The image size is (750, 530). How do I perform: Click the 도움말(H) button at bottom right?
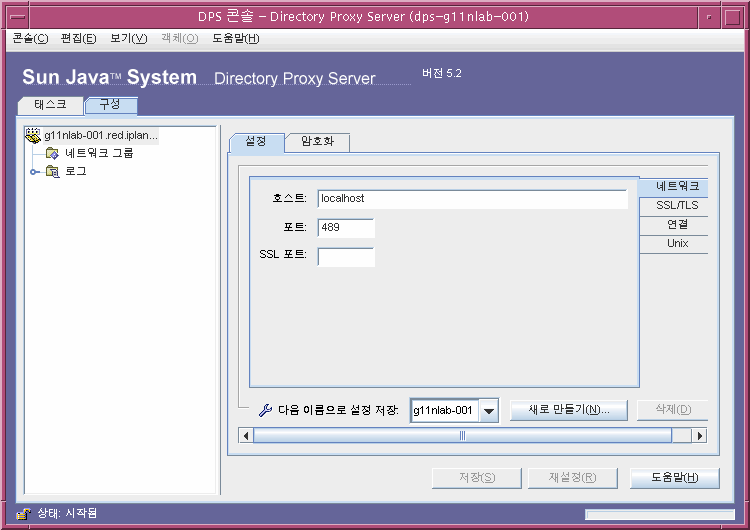coord(674,478)
